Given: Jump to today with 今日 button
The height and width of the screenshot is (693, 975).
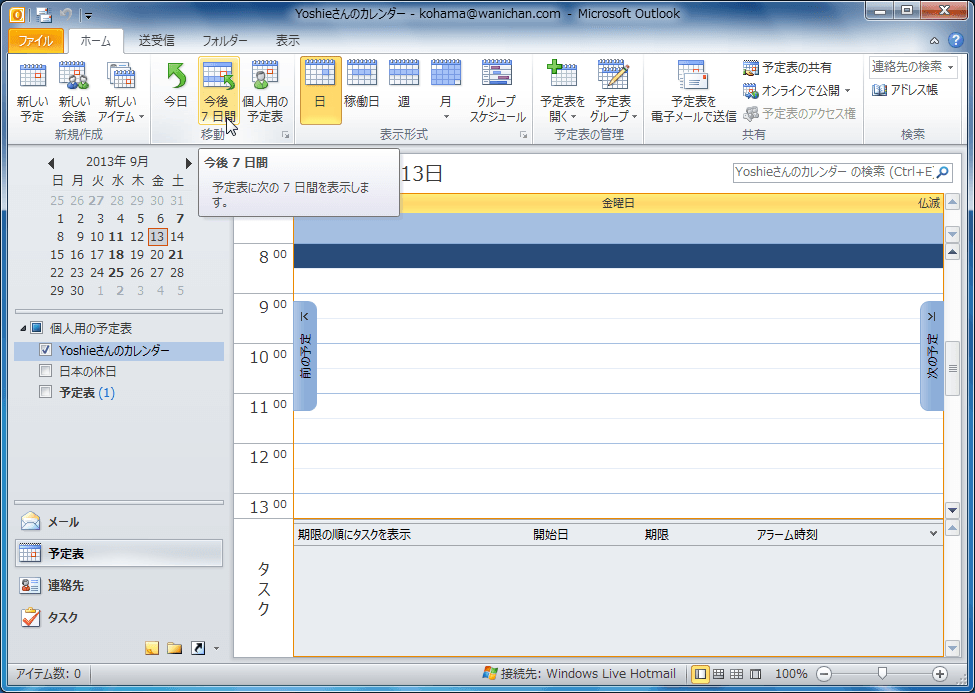Looking at the screenshot, I should point(176,91).
